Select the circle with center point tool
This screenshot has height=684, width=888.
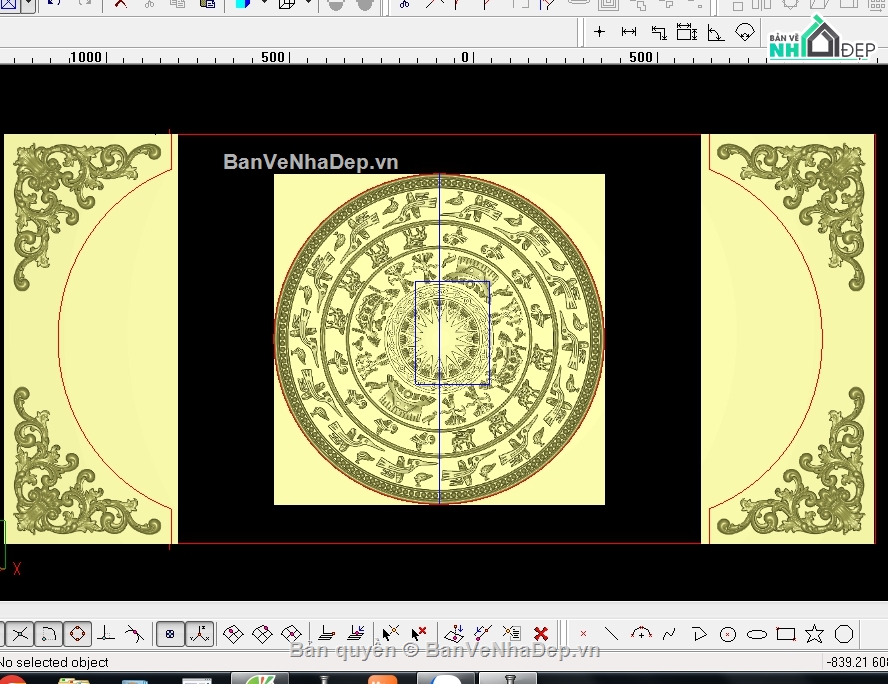728,634
